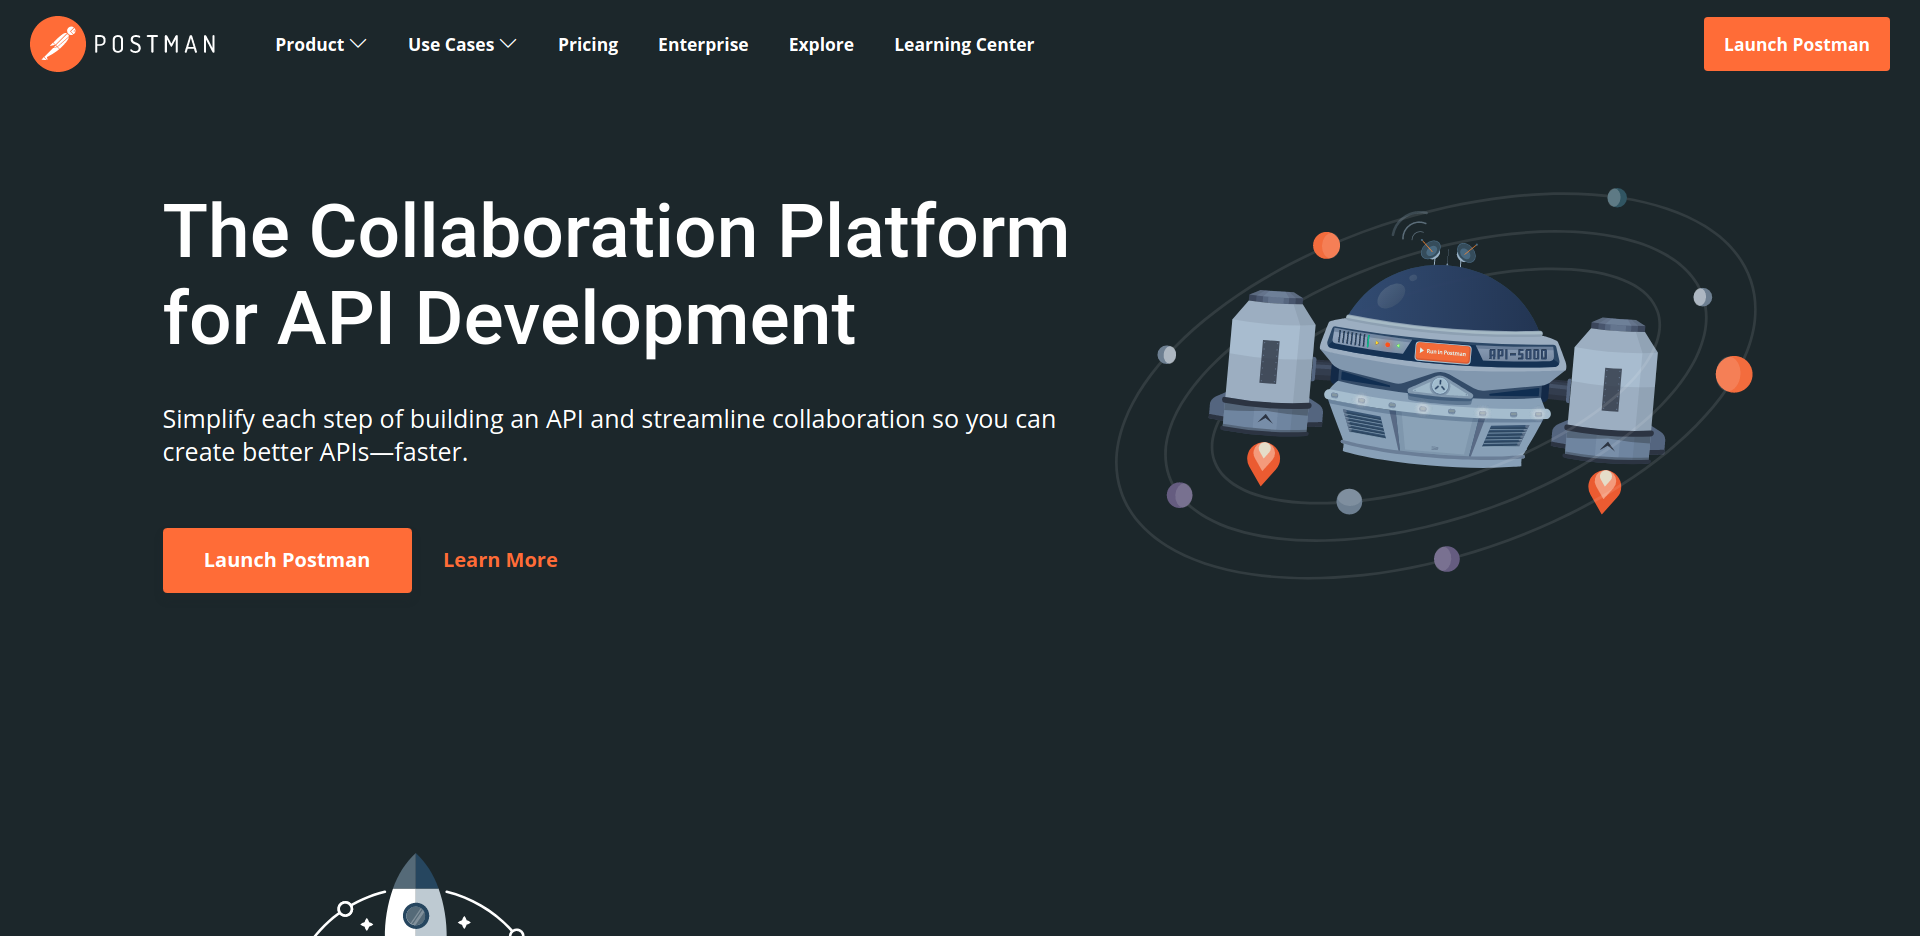Go to the Pricing page

(x=588, y=45)
